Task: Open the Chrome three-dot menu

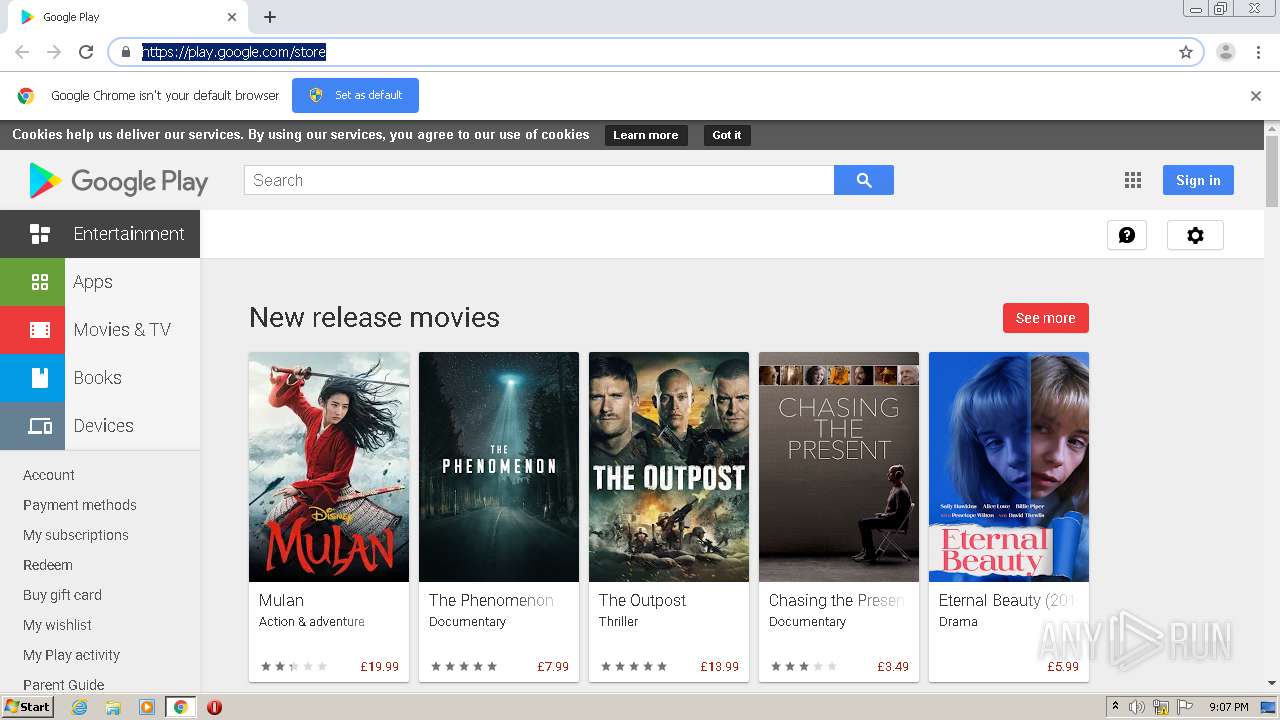Action: pyautogui.click(x=1257, y=52)
